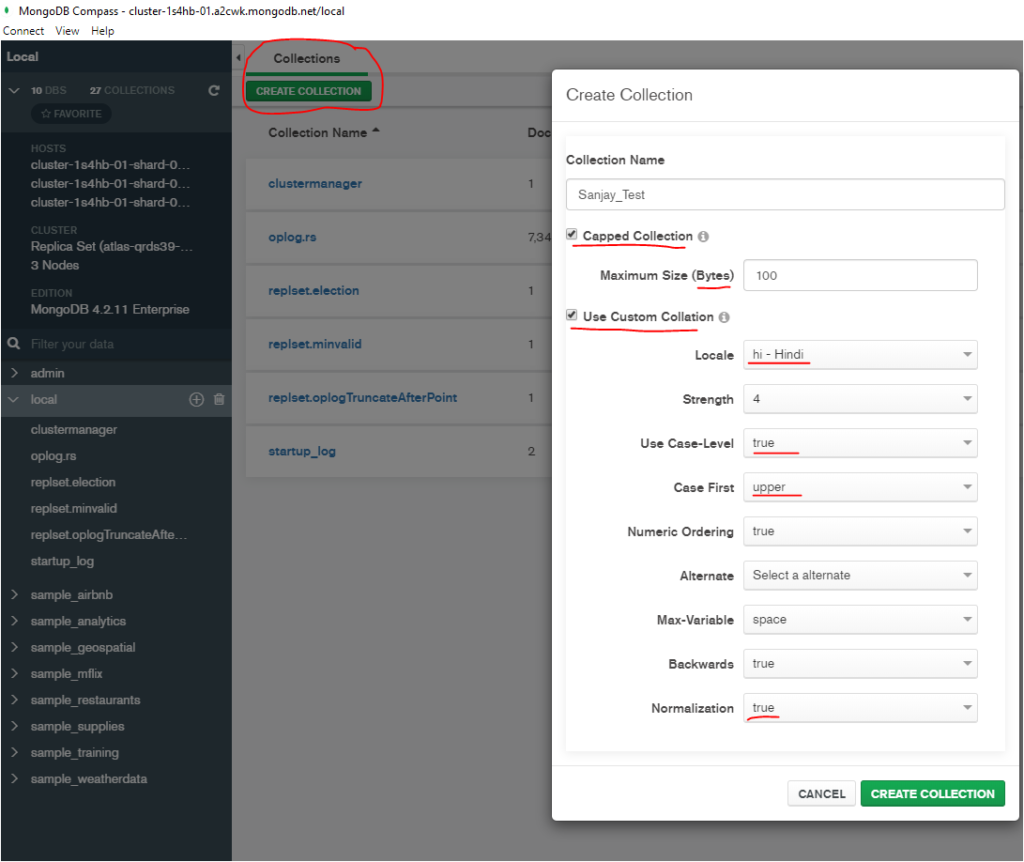Click the Collection Name input field

click(785, 195)
